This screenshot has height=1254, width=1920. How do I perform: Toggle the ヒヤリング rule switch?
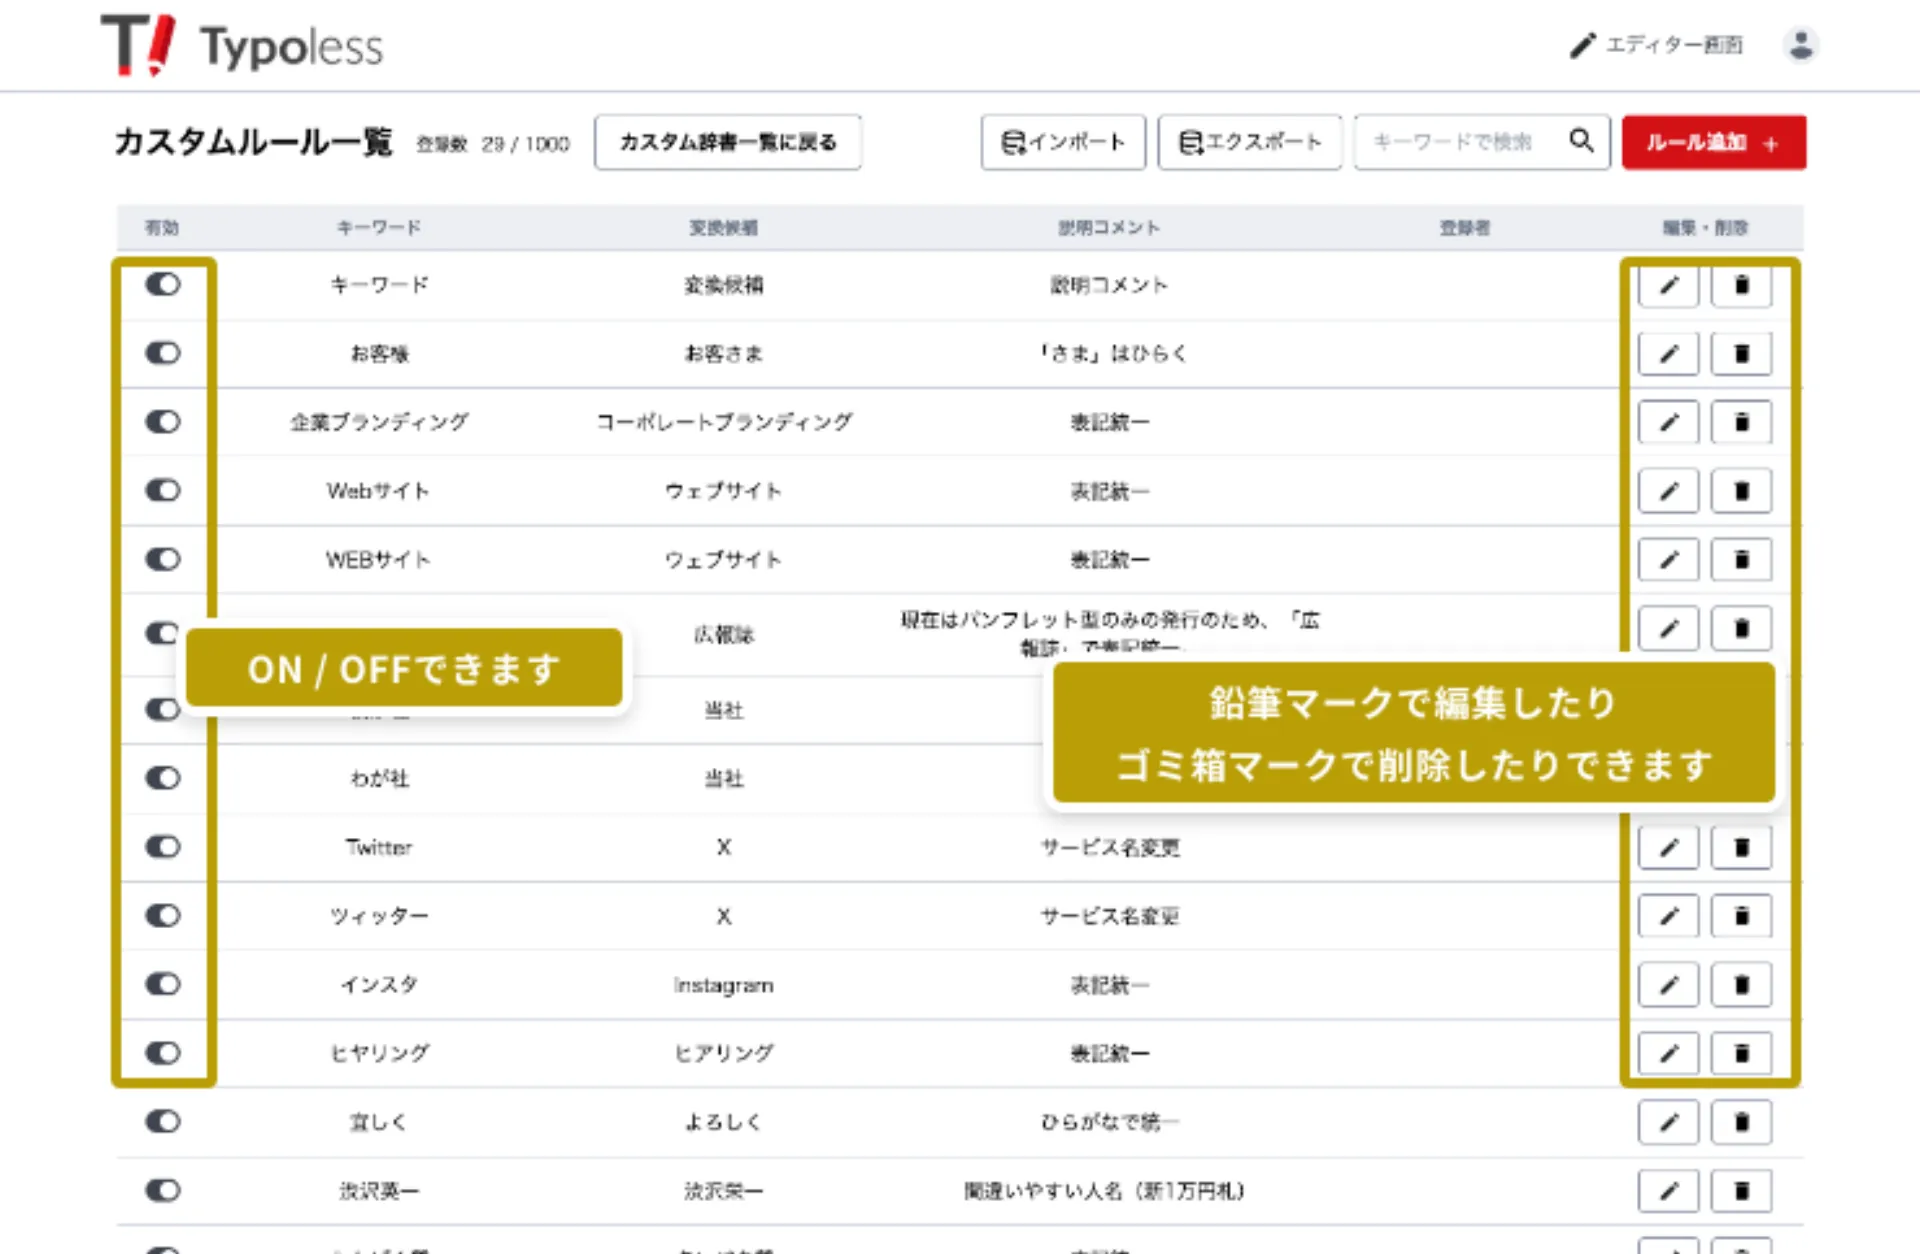[x=163, y=1053]
